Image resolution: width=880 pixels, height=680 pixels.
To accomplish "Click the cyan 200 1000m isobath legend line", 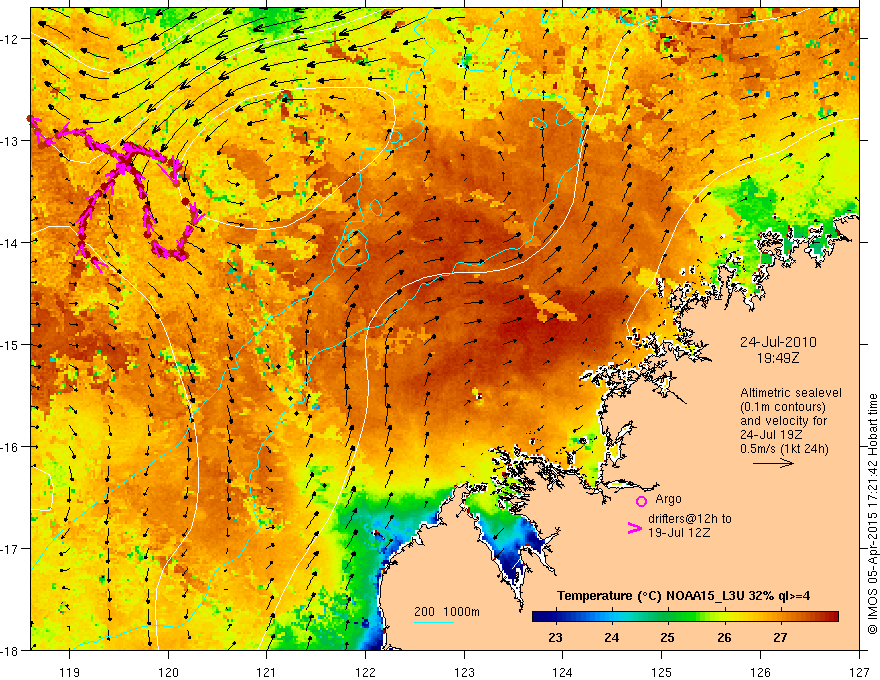I will point(434,622).
